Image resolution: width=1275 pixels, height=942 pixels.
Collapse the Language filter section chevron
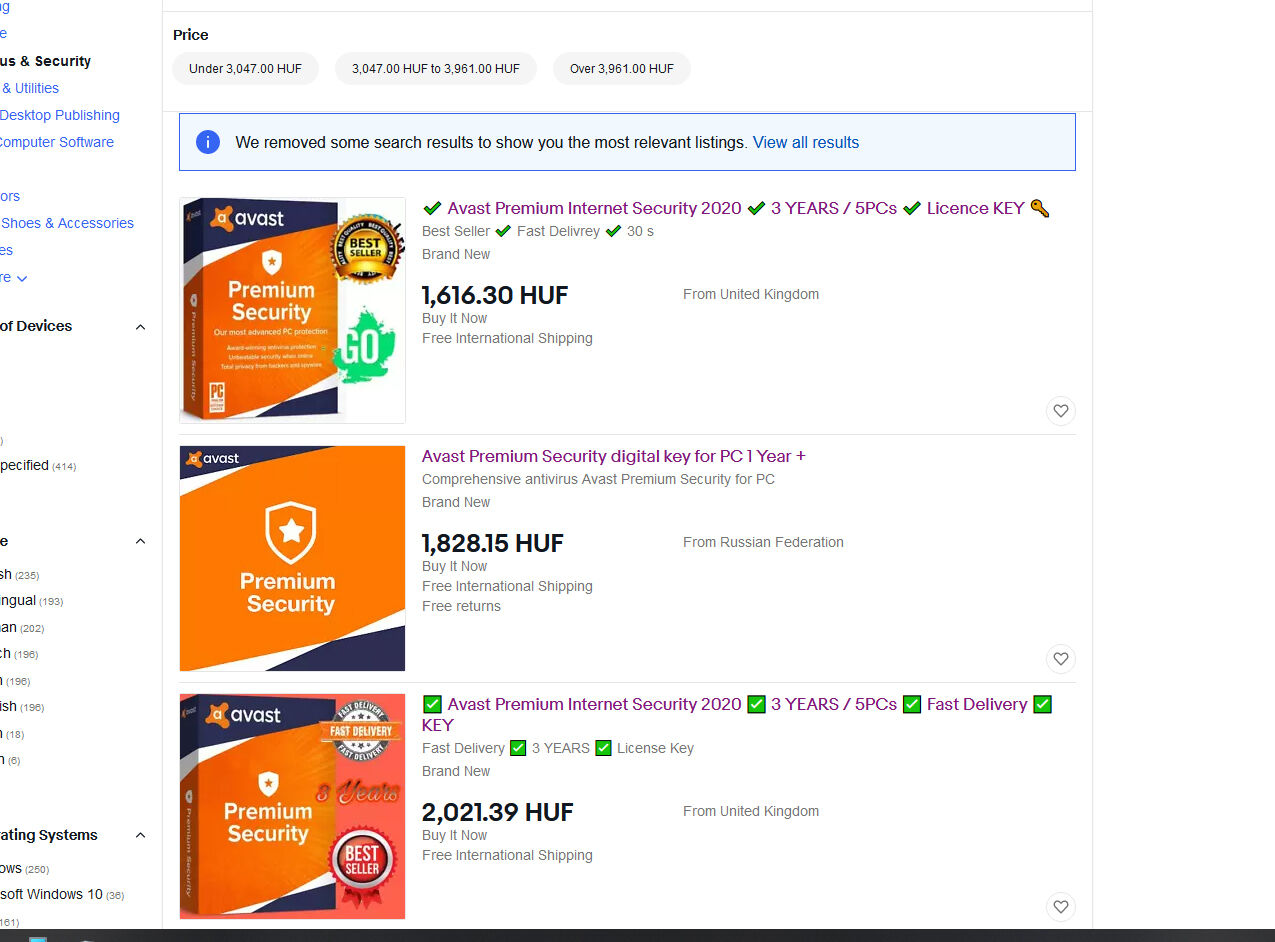[140, 541]
